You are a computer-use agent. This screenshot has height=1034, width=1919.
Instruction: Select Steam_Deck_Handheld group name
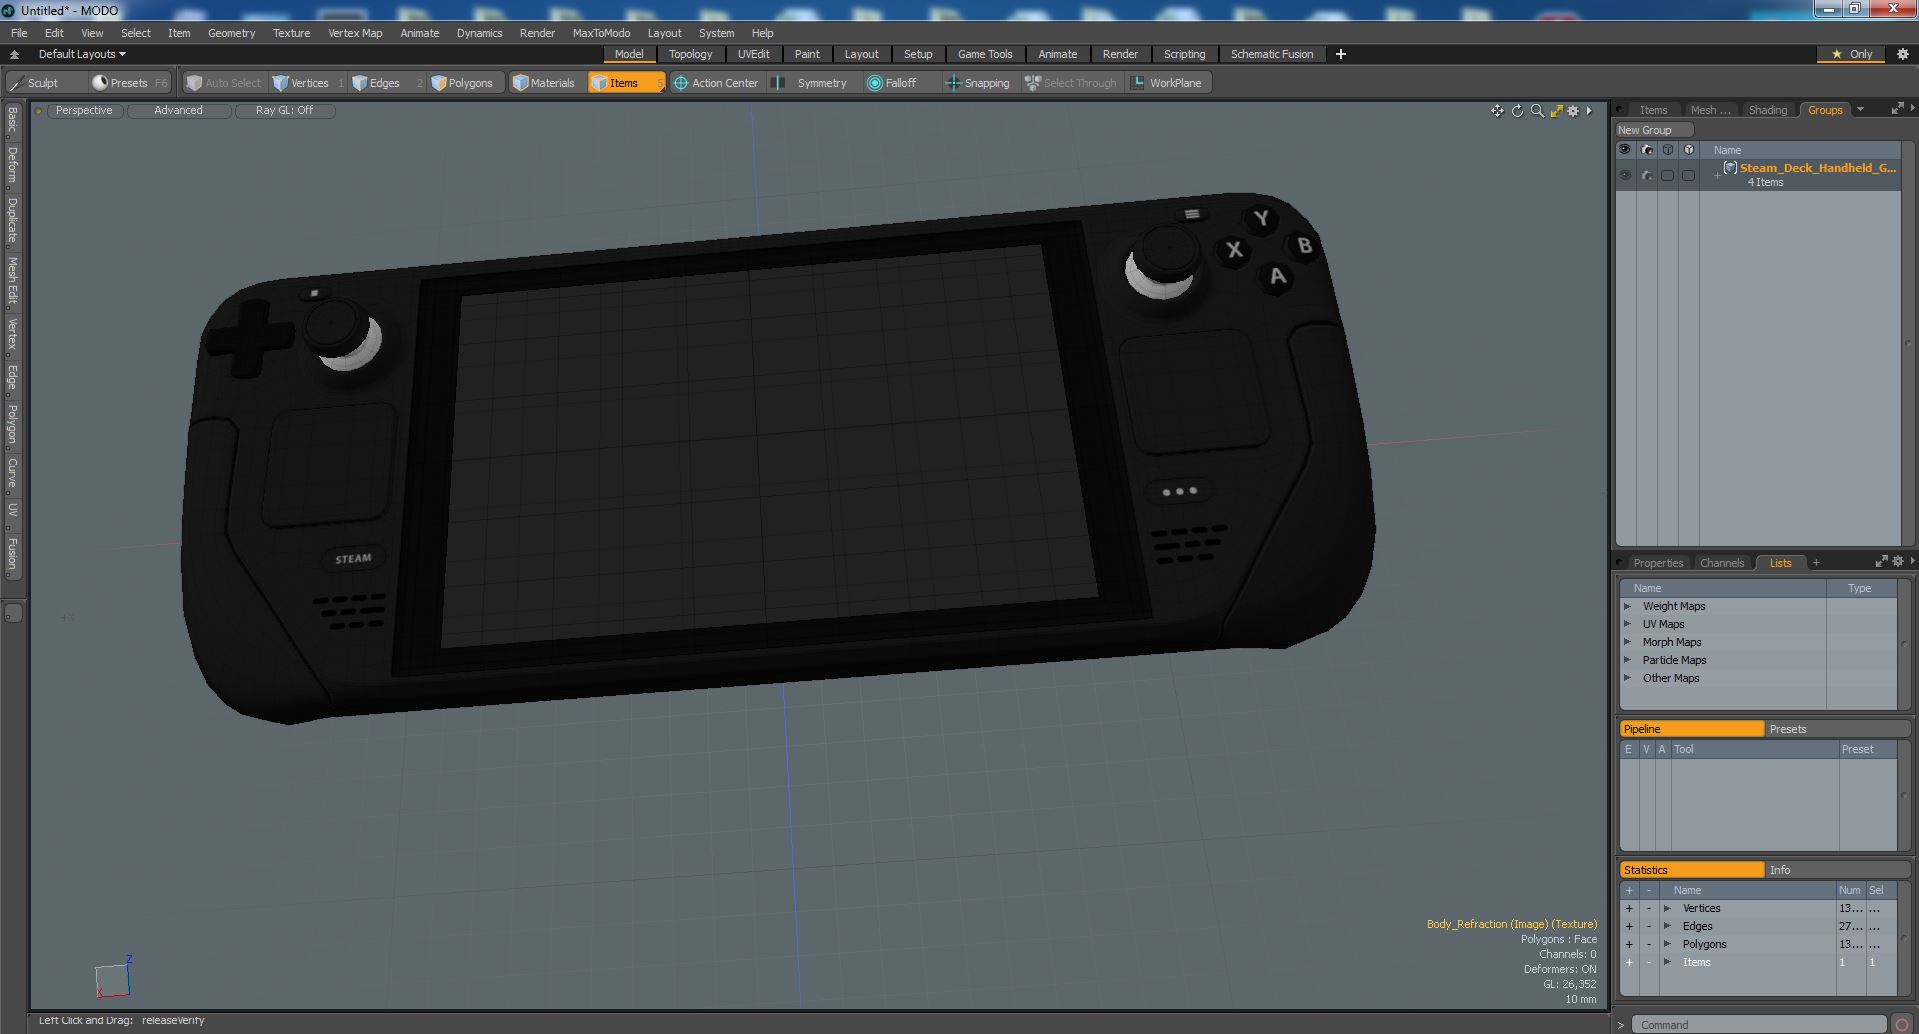1817,168
